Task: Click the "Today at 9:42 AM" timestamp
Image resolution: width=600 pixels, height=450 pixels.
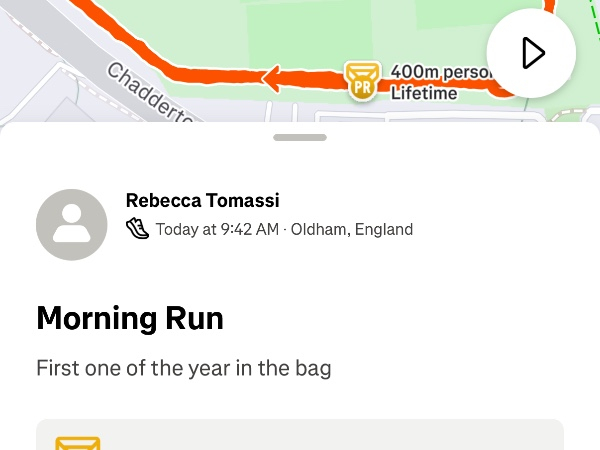Action: tap(217, 229)
